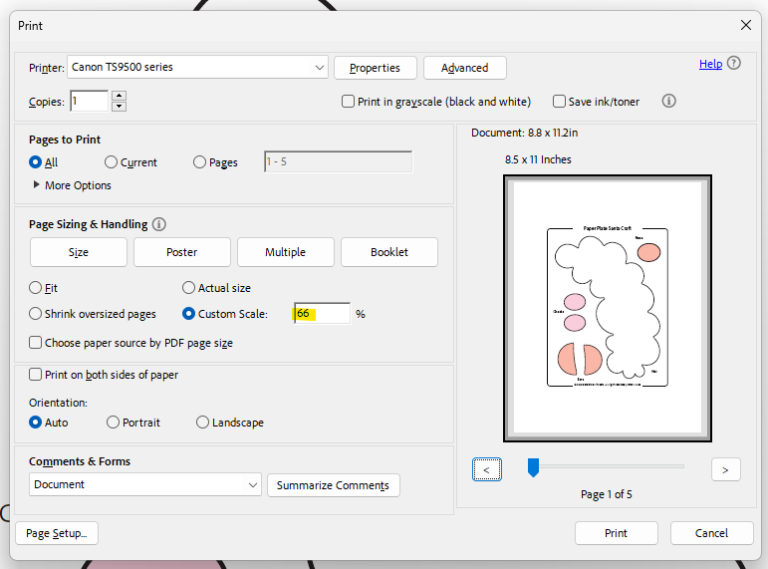The height and width of the screenshot is (569, 768).
Task: Increase copies with the up arrow
Action: tap(119, 96)
